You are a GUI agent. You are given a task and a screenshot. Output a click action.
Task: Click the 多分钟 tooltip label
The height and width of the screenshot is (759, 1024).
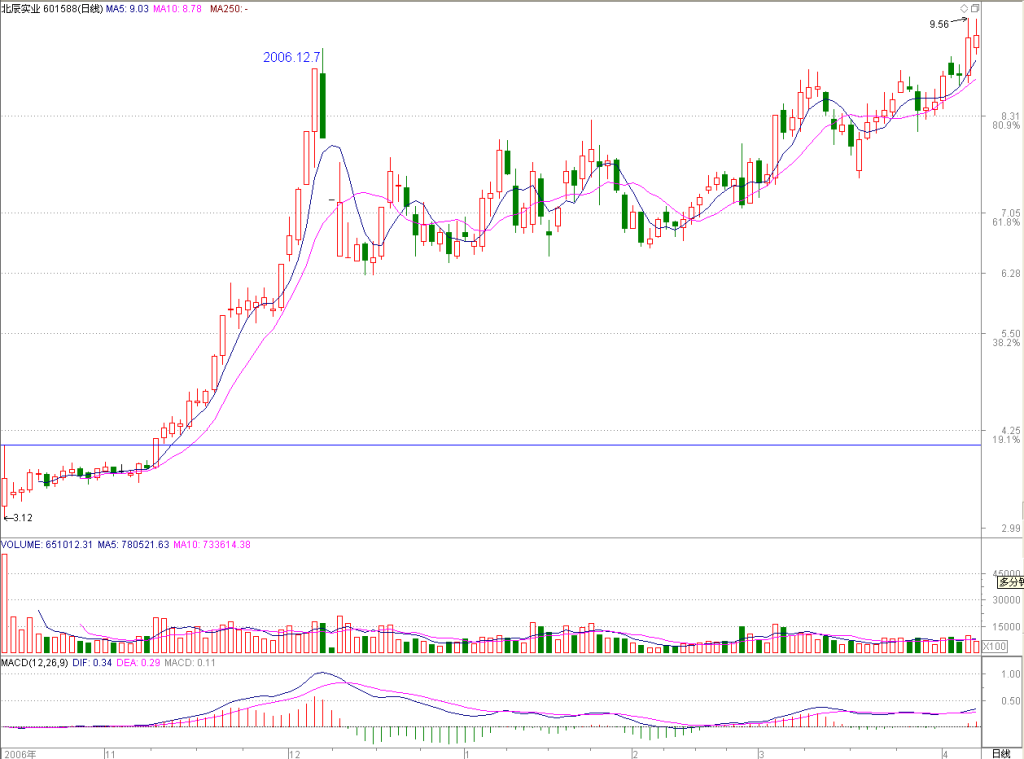pyautogui.click(x=1009, y=581)
